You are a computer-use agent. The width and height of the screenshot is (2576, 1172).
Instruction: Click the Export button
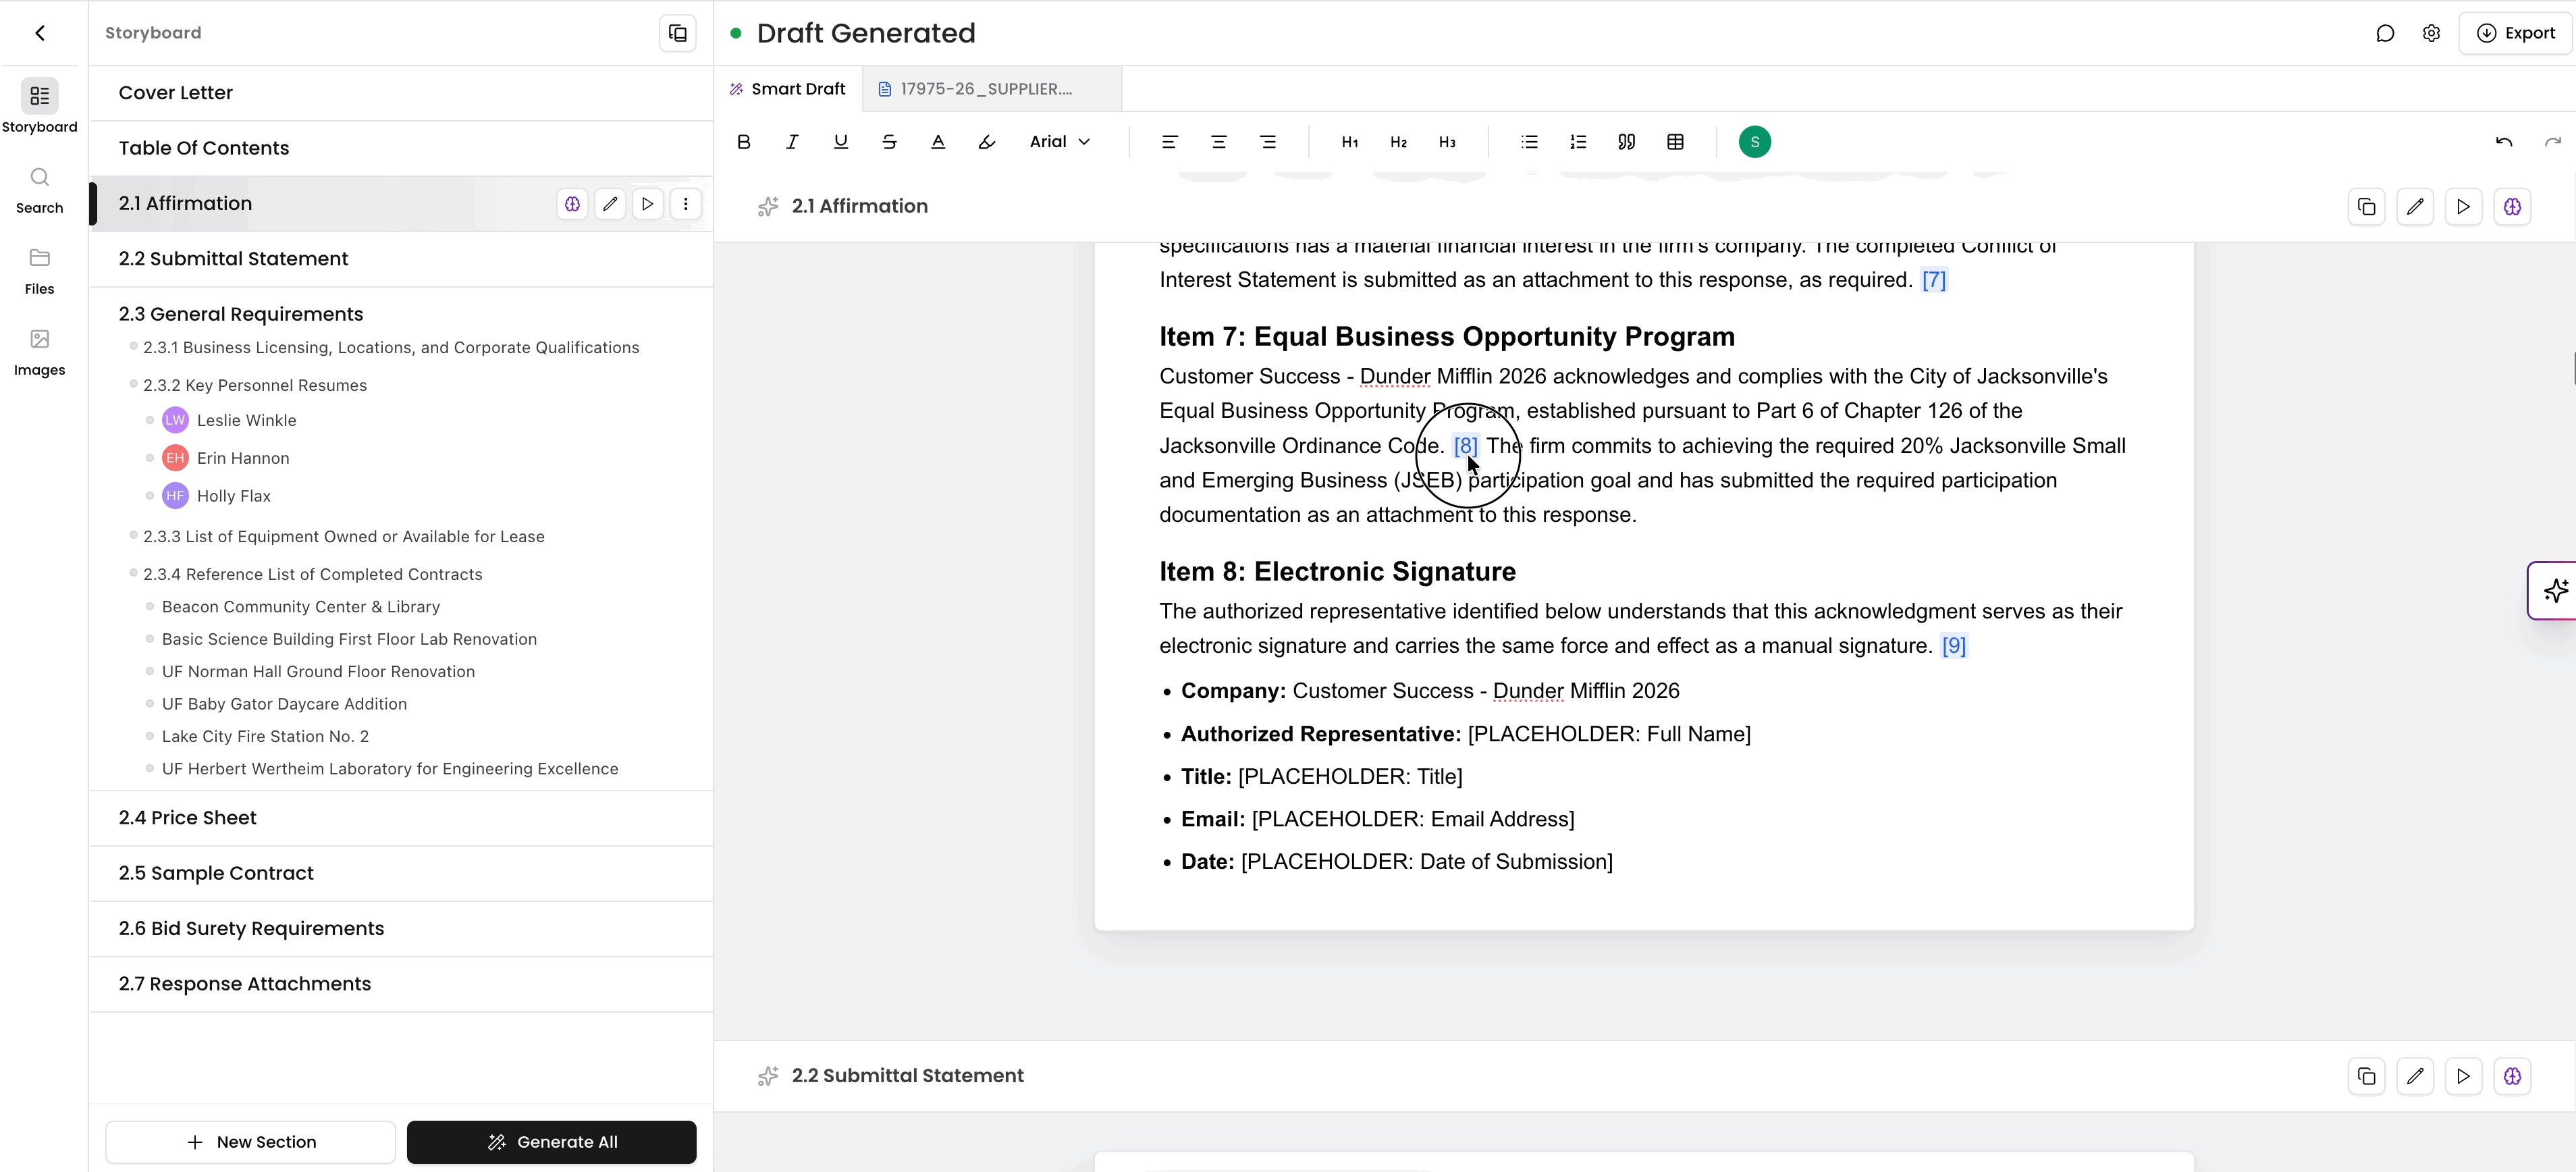(x=2515, y=33)
